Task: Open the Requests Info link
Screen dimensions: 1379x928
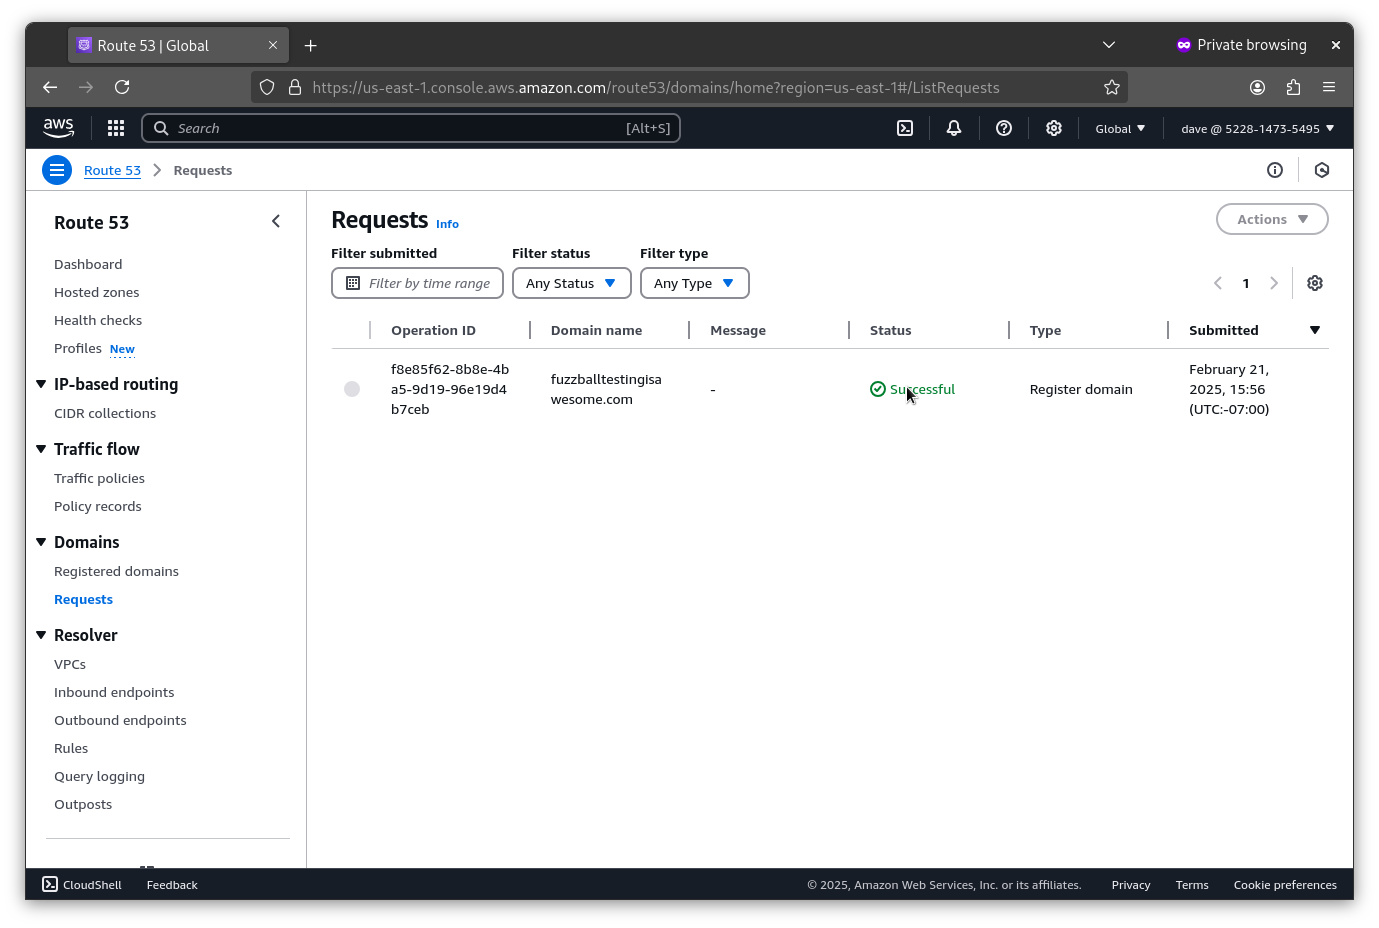Action: click(x=447, y=224)
